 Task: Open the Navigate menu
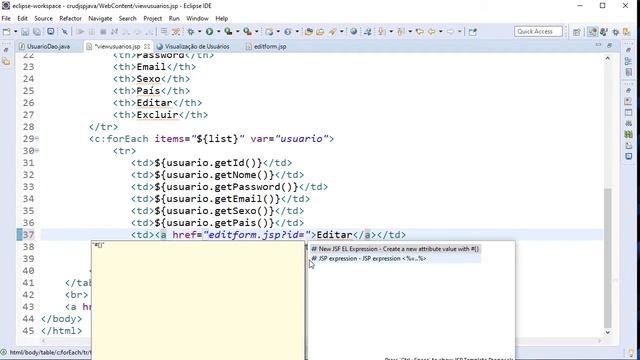tap(100, 18)
